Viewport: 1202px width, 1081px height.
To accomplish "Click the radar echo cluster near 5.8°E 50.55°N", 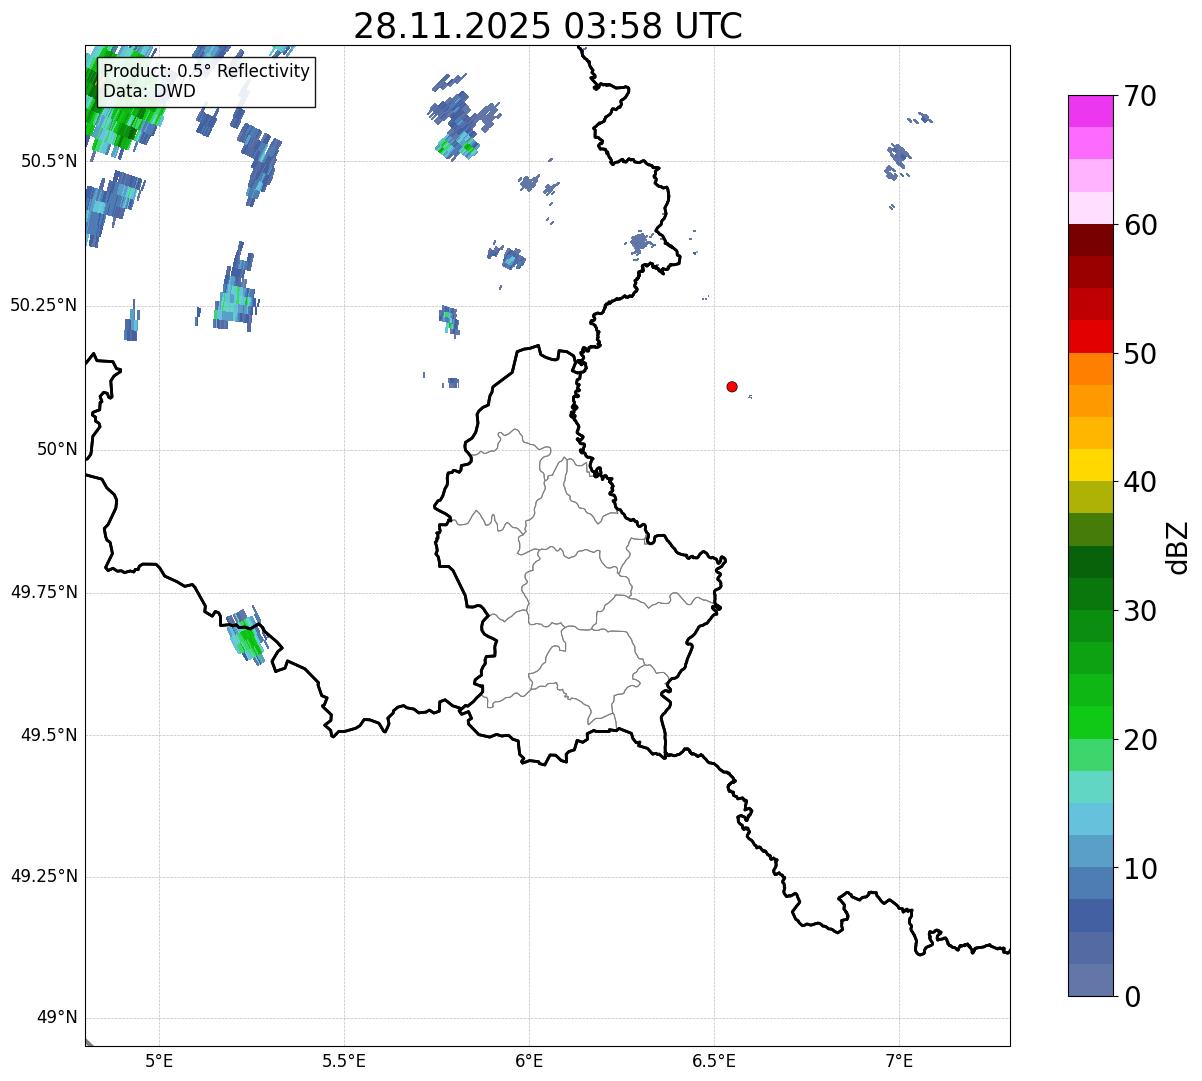I will pos(461,117).
